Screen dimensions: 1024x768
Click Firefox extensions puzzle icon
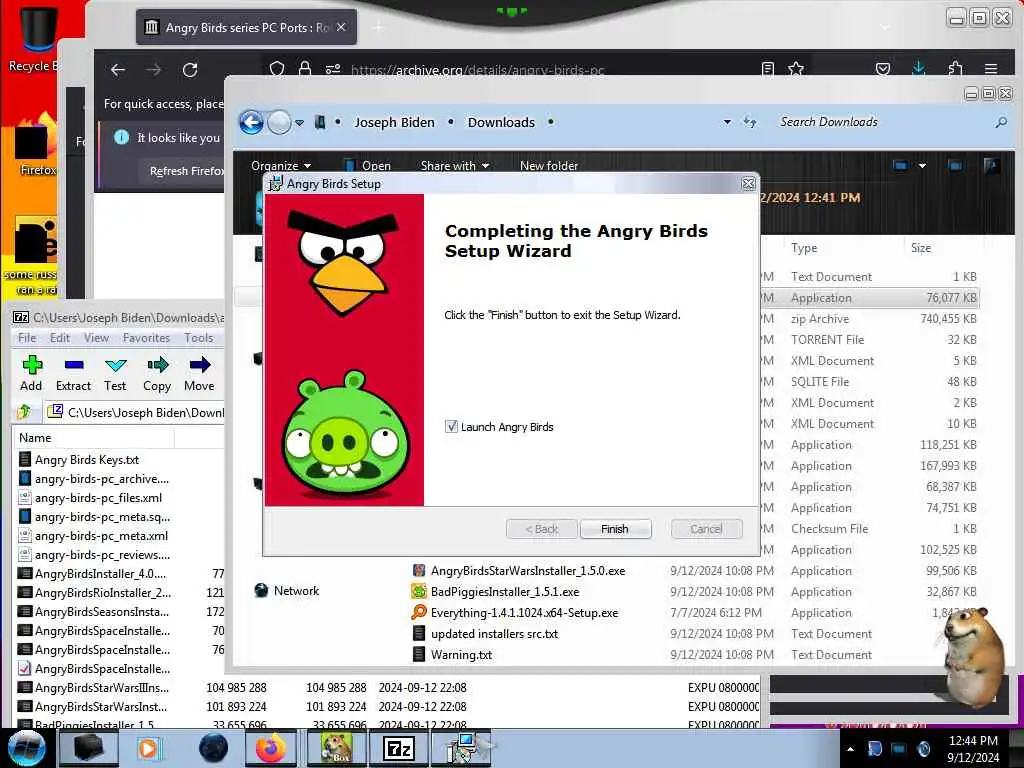click(955, 69)
